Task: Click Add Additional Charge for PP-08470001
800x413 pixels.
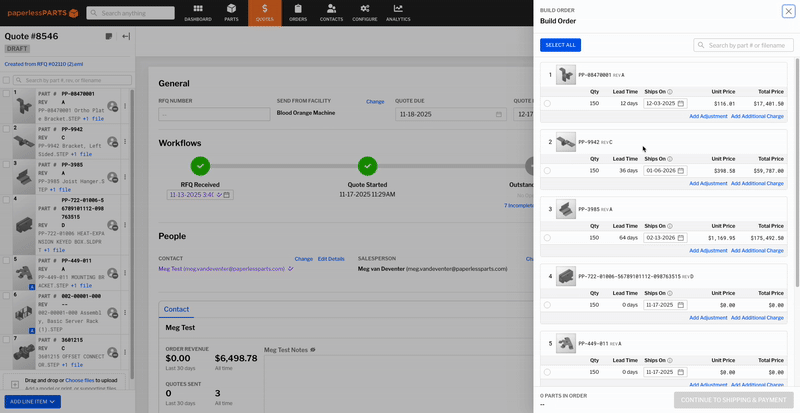Action: click(x=759, y=116)
